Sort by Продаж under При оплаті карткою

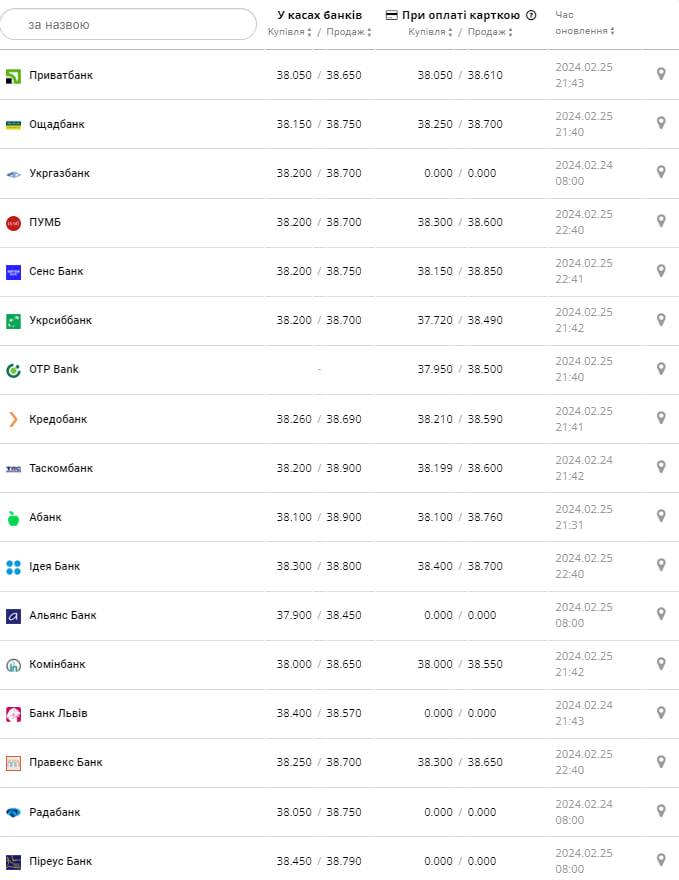(490, 32)
